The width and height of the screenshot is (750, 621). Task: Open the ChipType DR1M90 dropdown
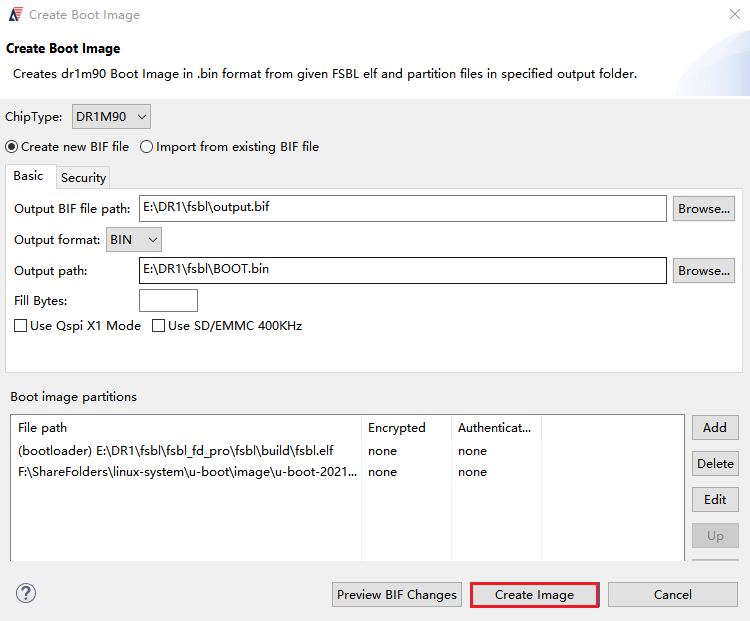click(111, 117)
